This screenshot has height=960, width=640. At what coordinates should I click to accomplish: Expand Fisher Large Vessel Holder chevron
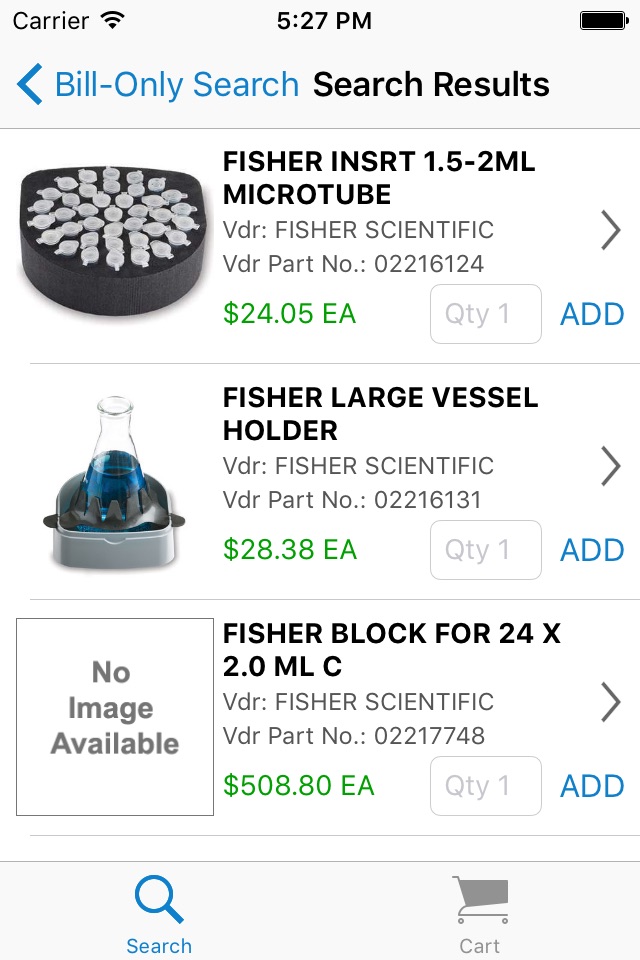pos(610,466)
